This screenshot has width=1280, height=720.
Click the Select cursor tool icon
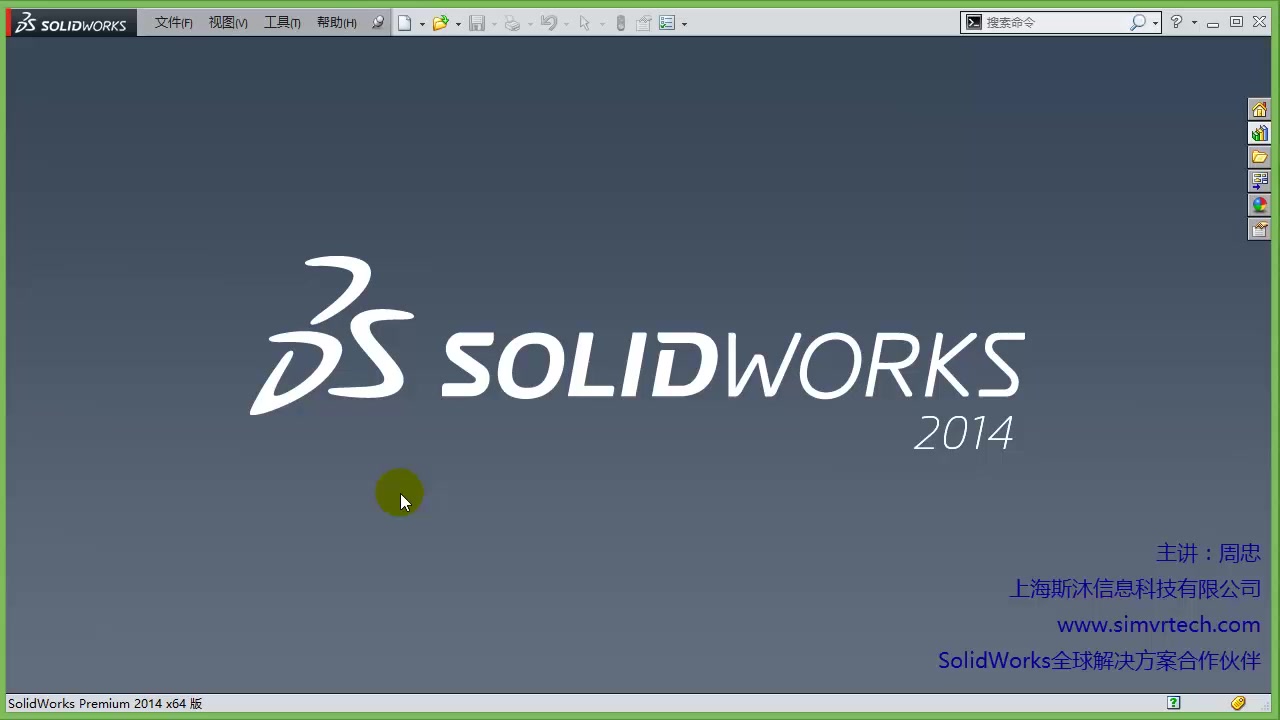tap(585, 23)
